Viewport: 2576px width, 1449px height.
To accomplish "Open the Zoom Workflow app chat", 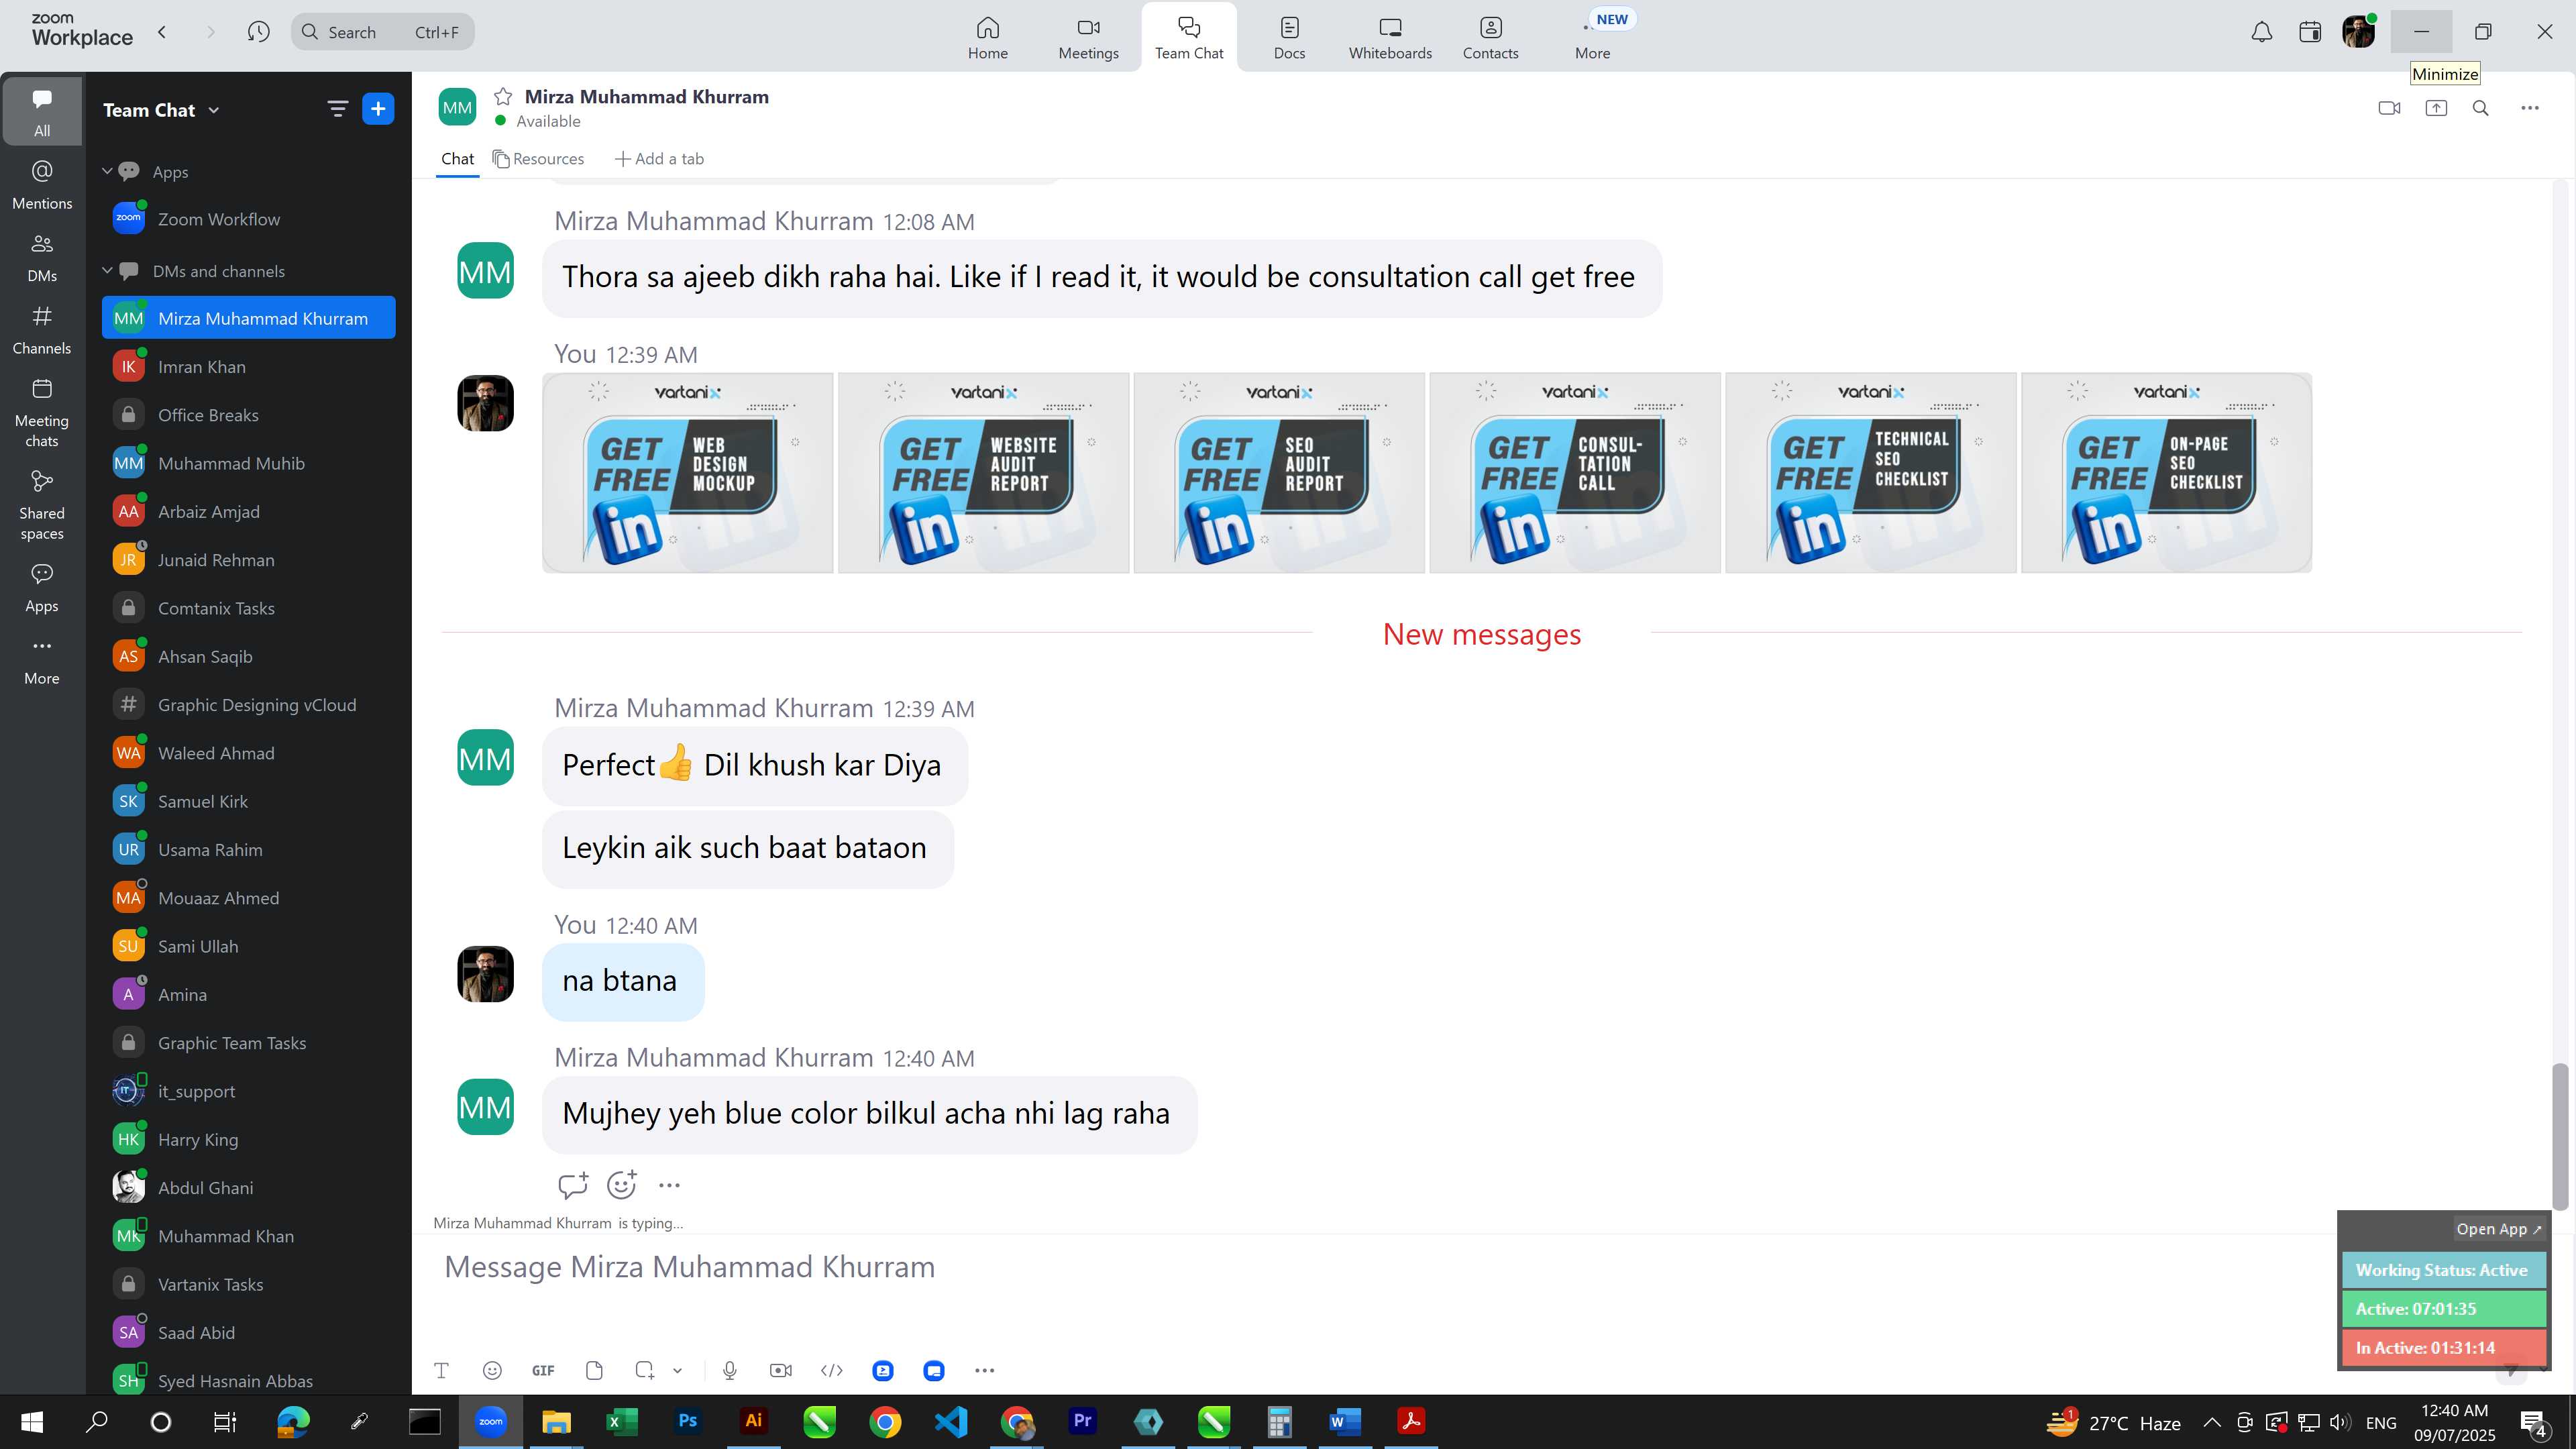I will [x=249, y=219].
